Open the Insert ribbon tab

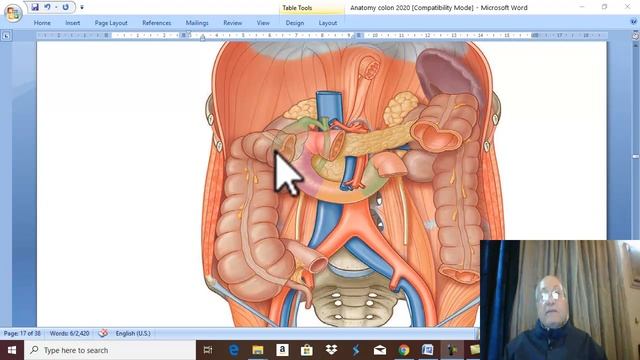[73, 23]
